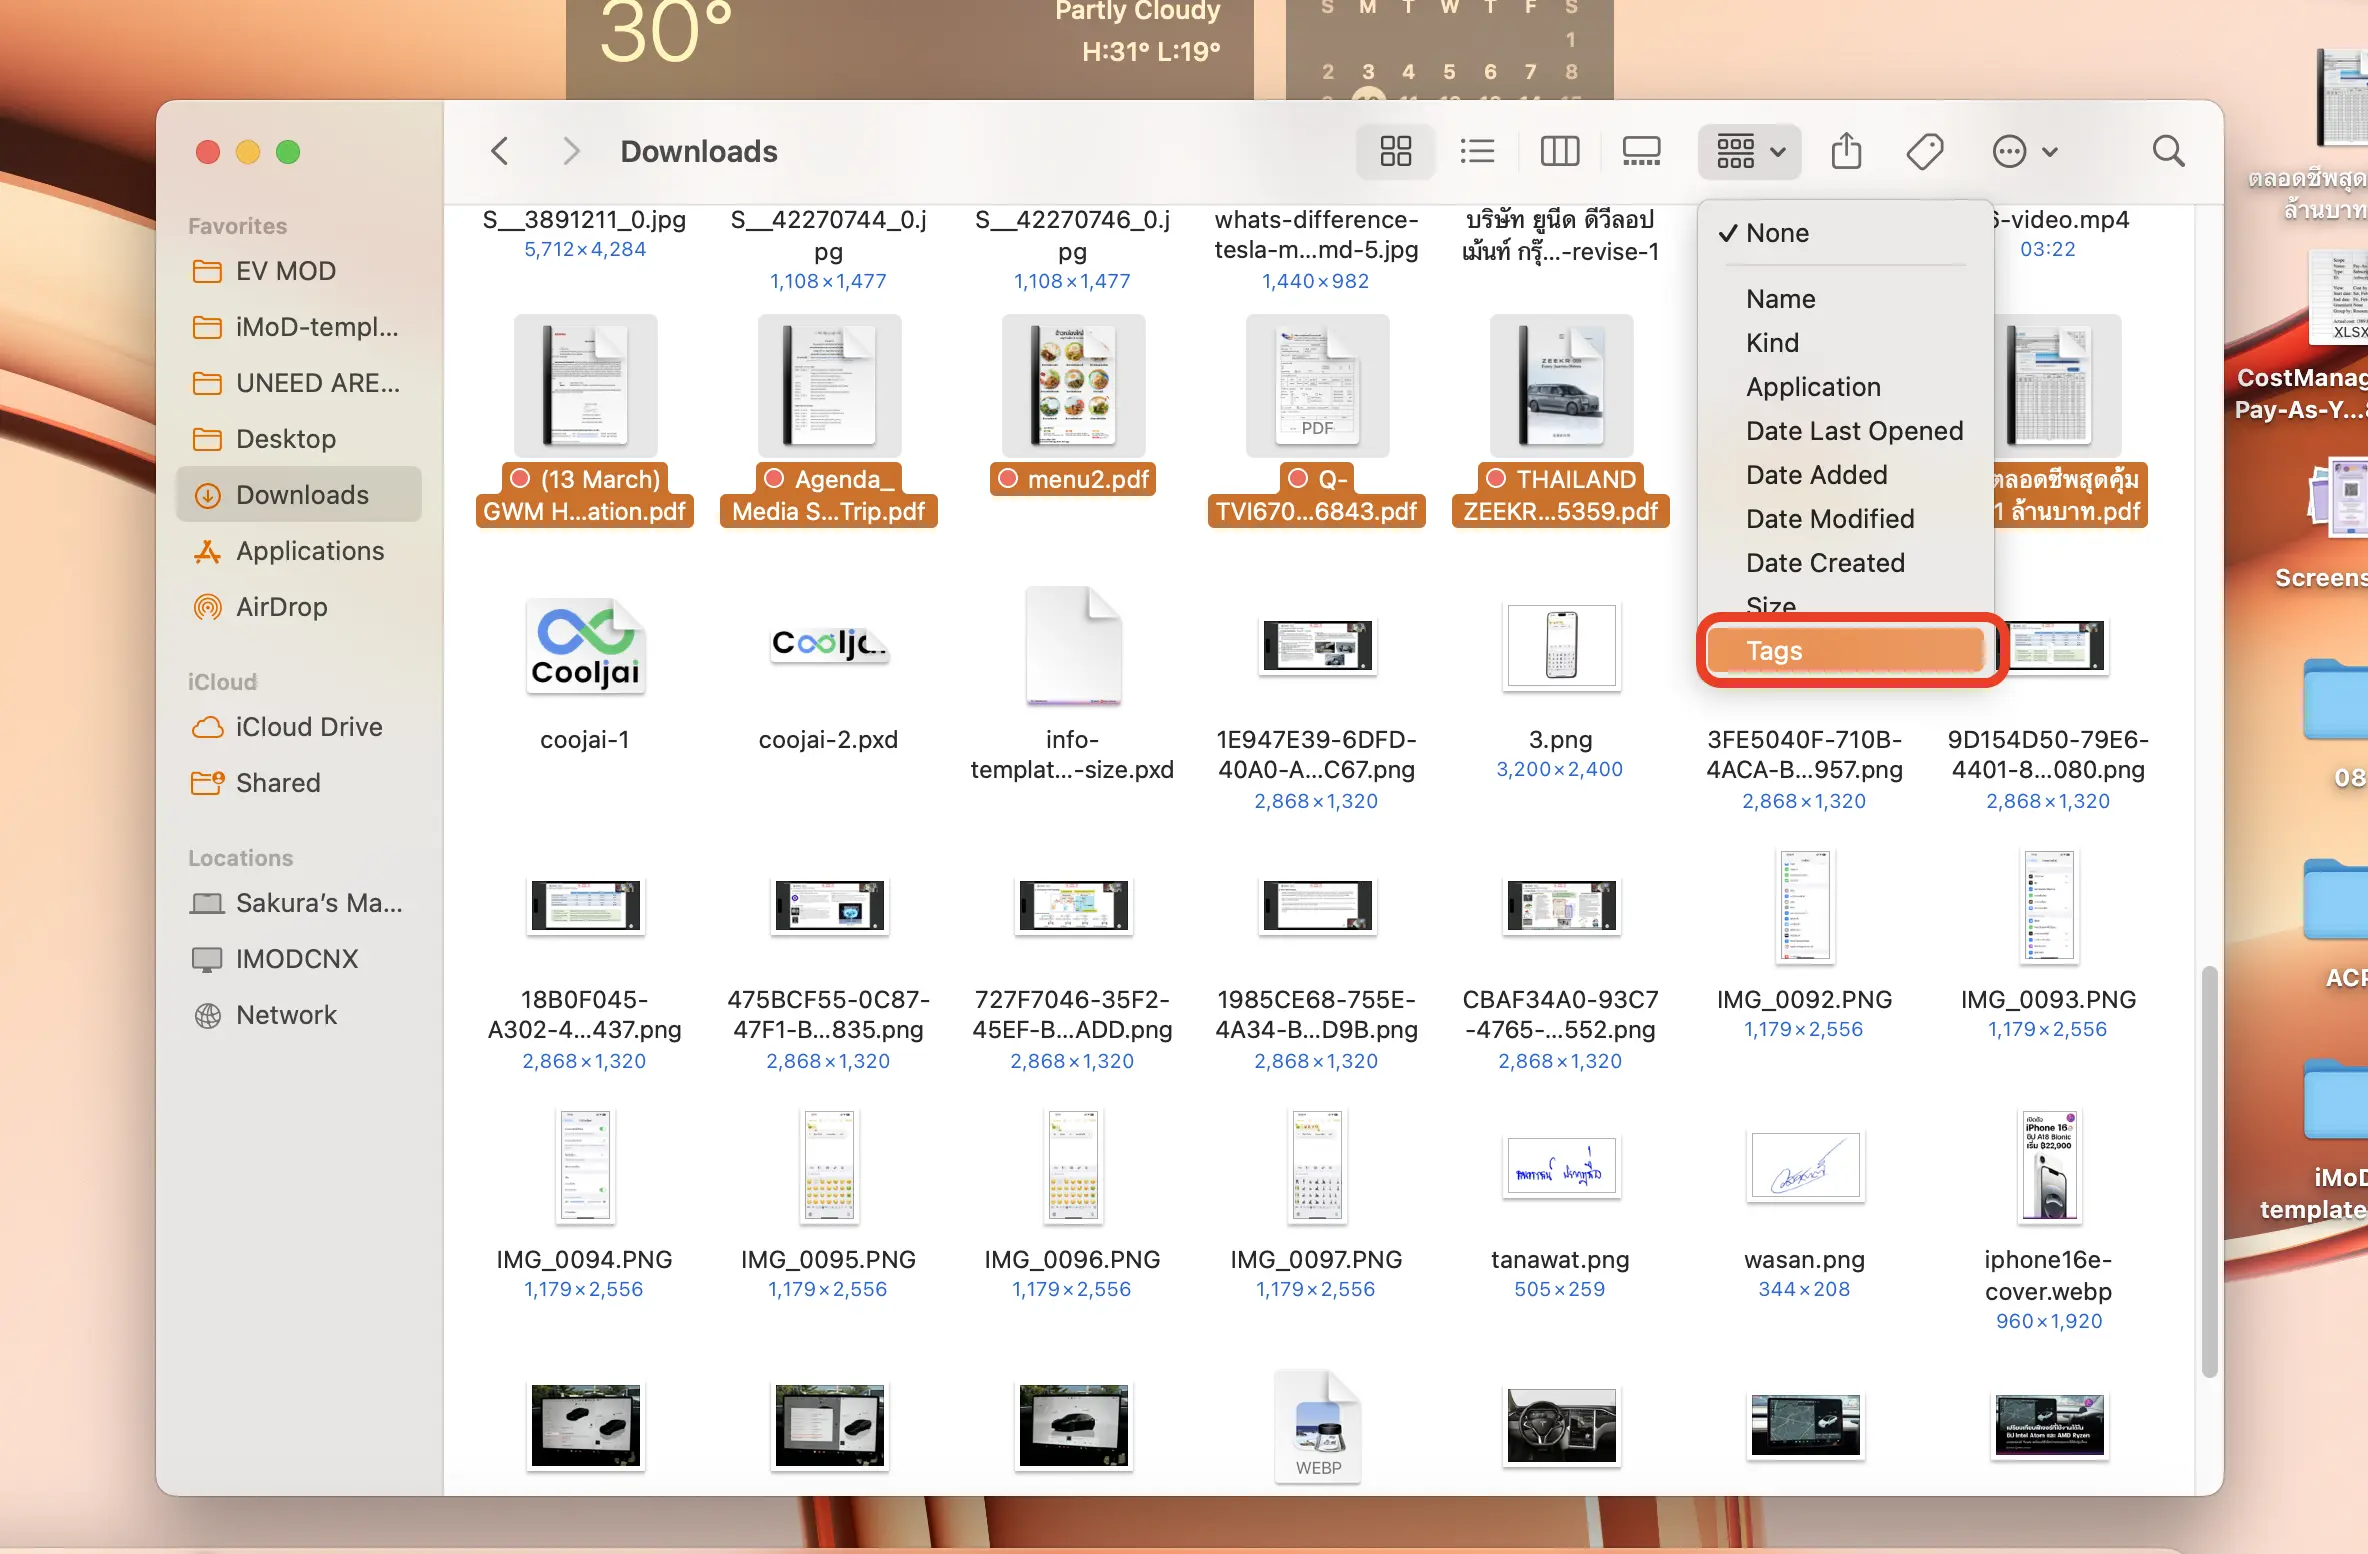Click the Finder search magnifier
Viewport: 2368px width, 1554px height.
coord(2168,152)
